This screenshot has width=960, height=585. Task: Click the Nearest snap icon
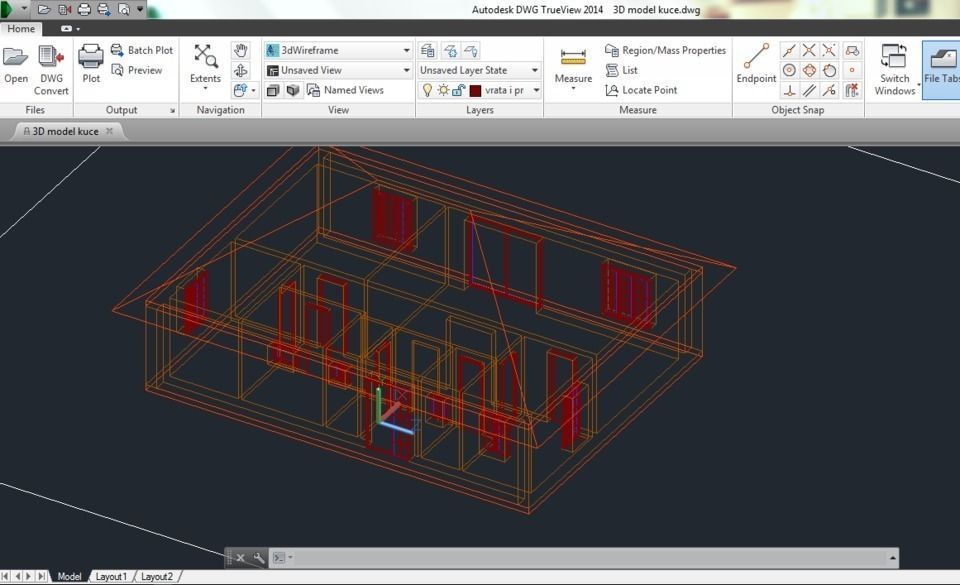point(829,91)
